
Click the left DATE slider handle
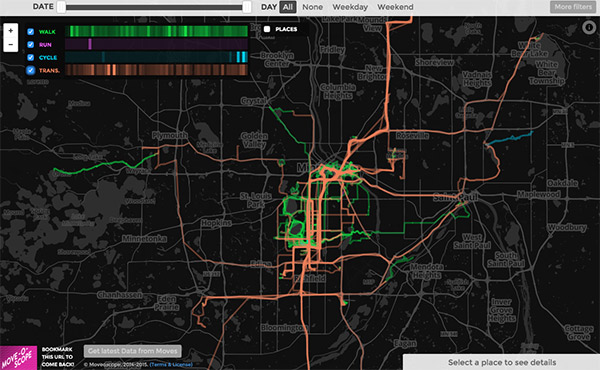click(x=61, y=7)
